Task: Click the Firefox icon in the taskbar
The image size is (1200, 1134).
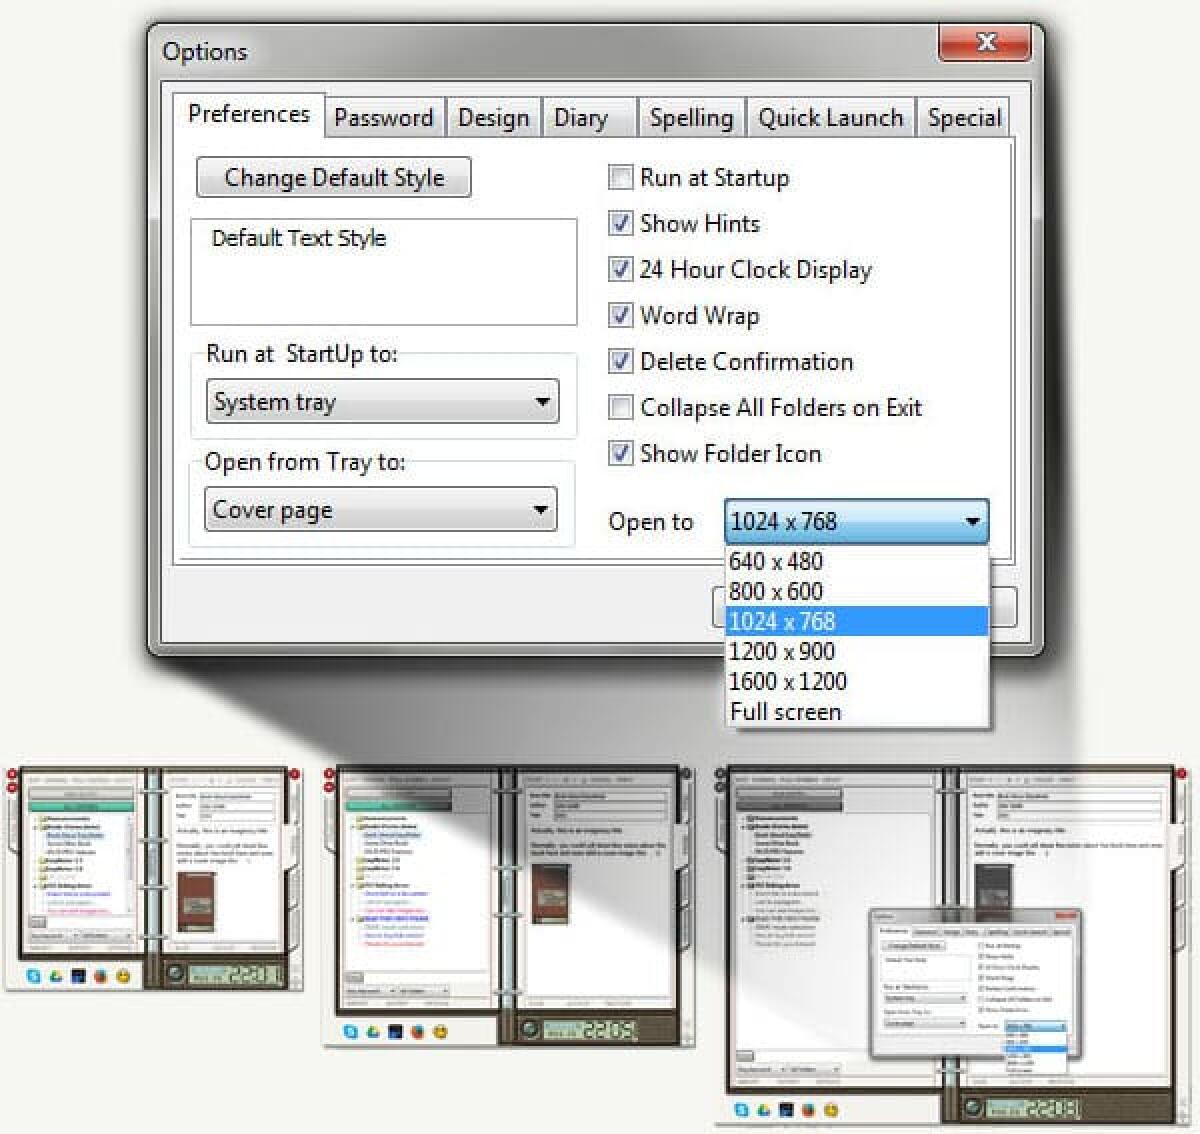Action: coord(100,975)
